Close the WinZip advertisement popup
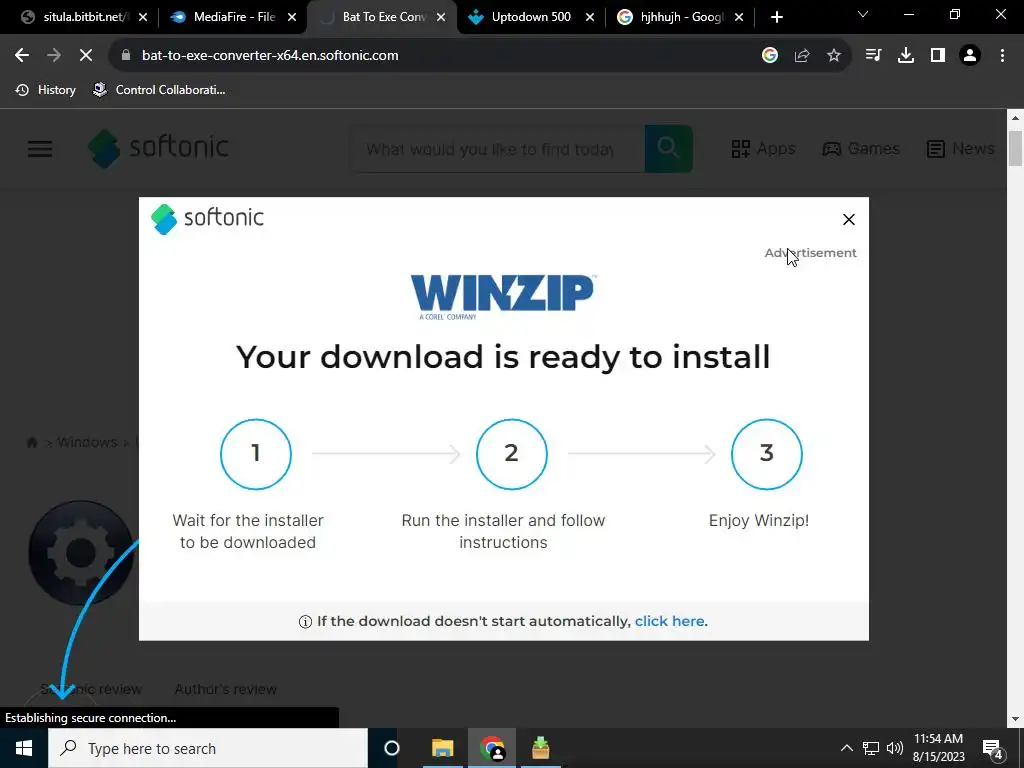This screenshot has width=1024, height=768. coord(848,219)
